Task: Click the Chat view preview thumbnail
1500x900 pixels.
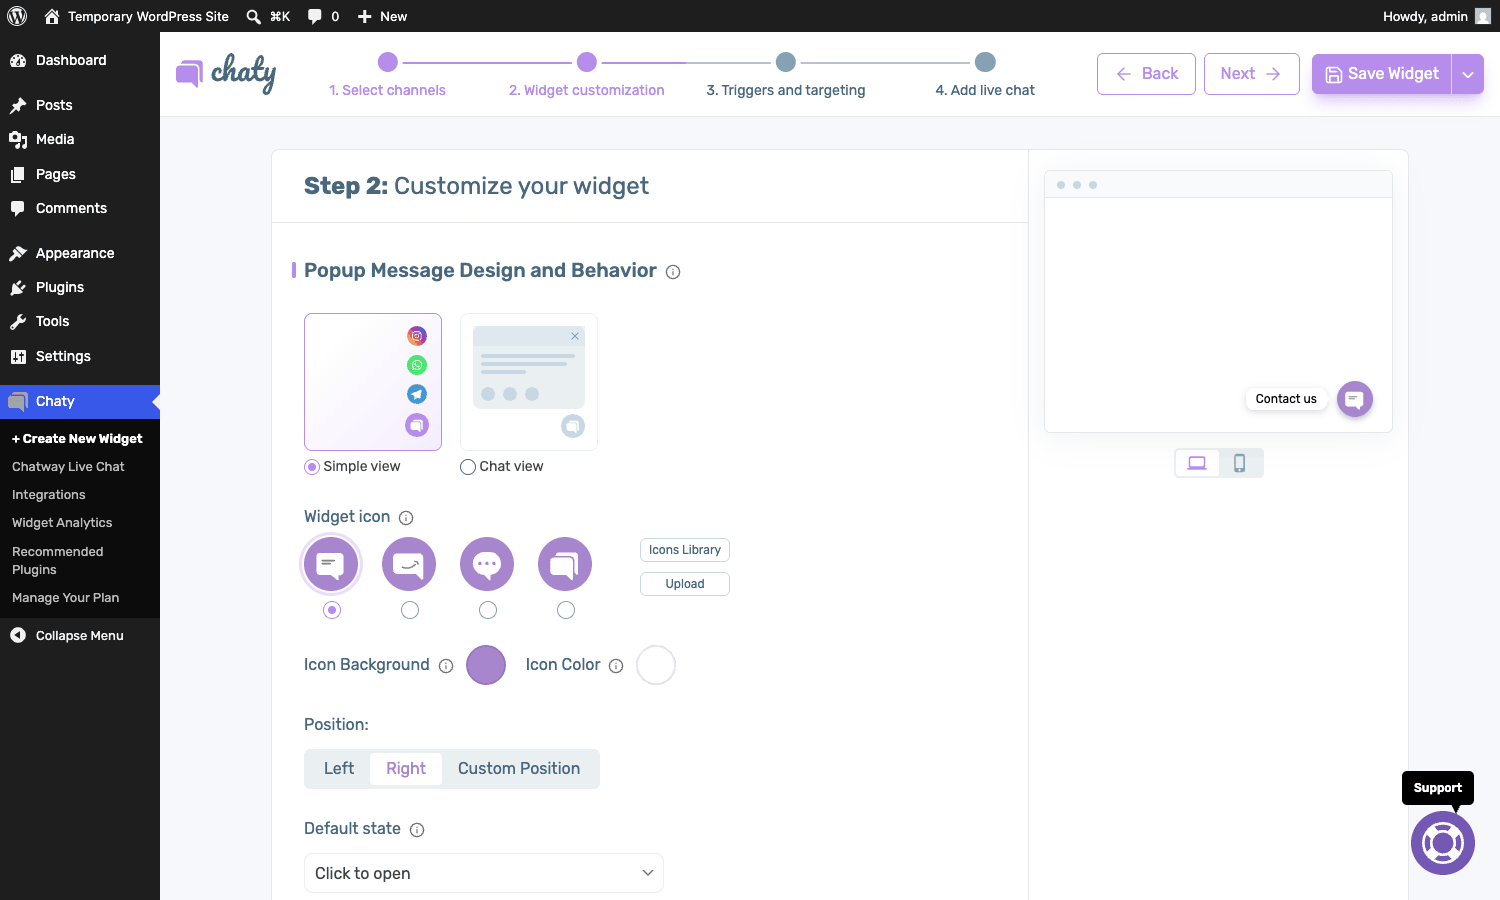Action: (529, 382)
